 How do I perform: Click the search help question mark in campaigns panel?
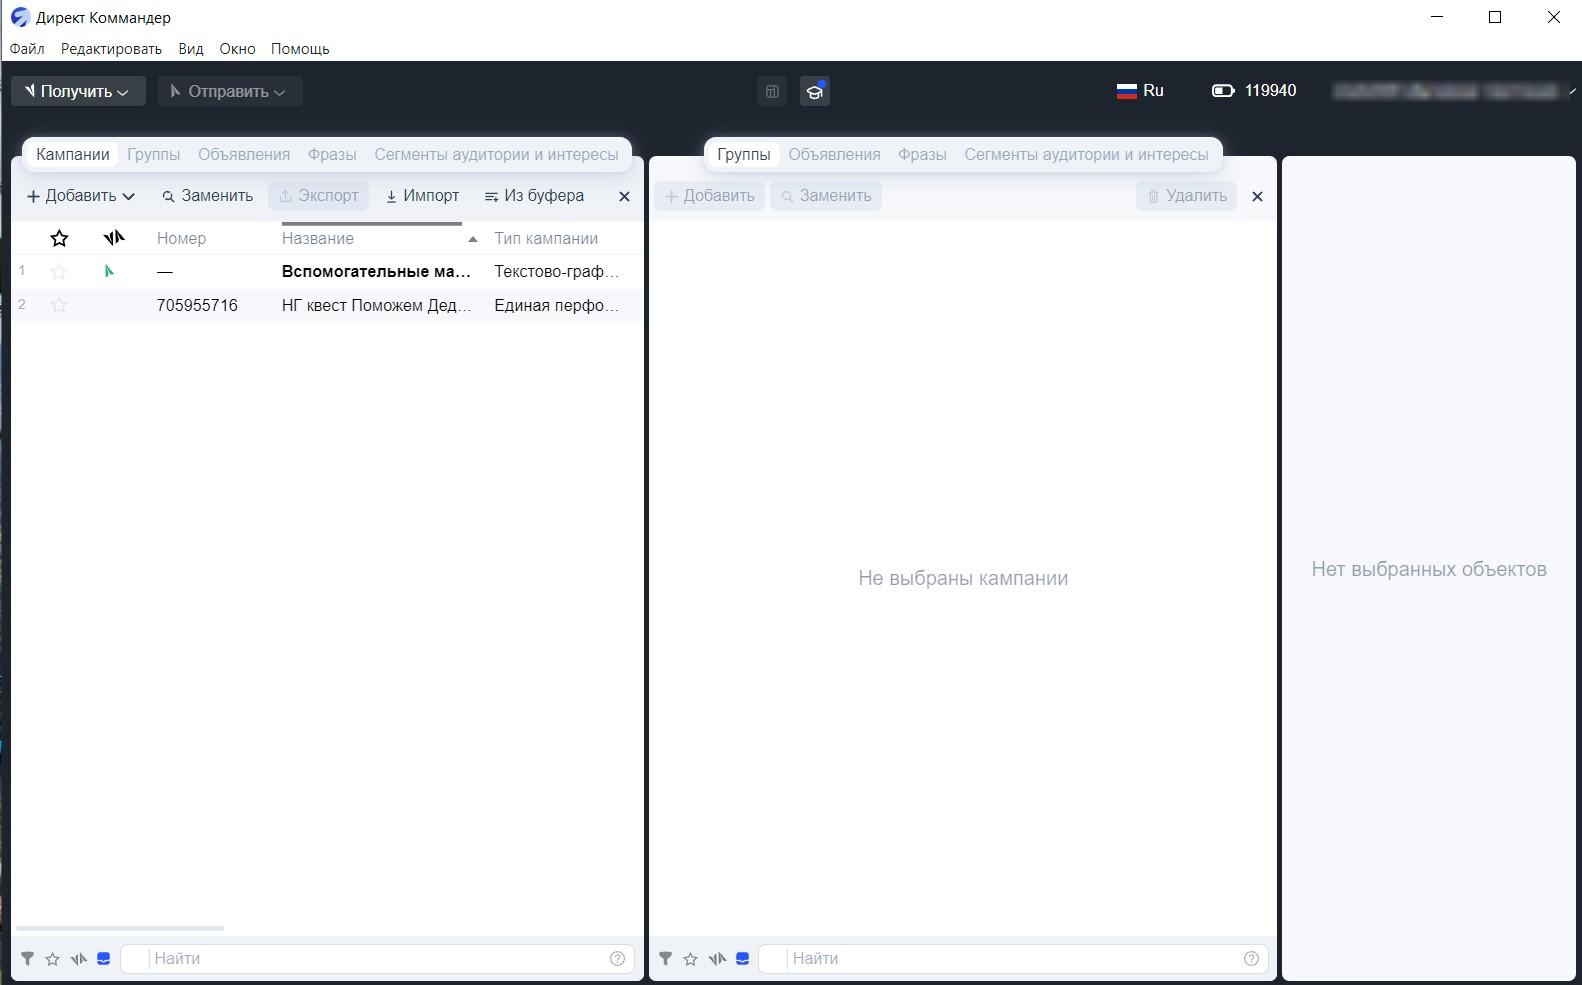(x=617, y=958)
